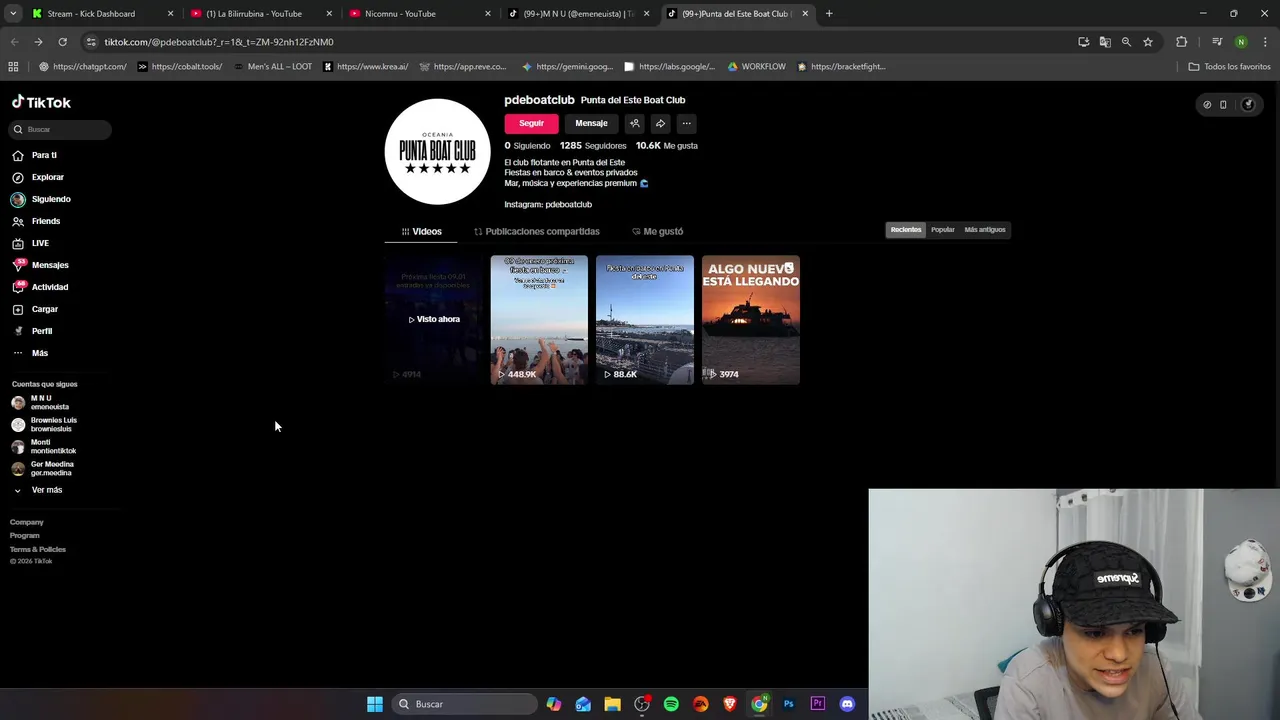Open the Algo nuevo está llegando video
This screenshot has height=720, width=1280.
coord(751,320)
